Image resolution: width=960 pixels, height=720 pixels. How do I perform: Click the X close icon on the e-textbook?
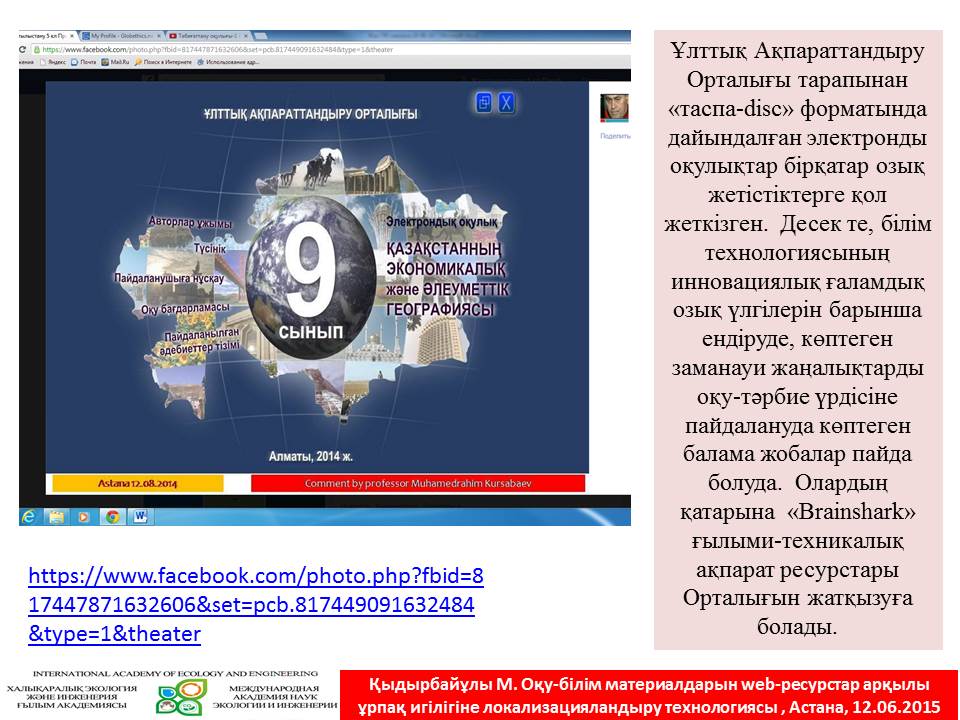pos(506,102)
